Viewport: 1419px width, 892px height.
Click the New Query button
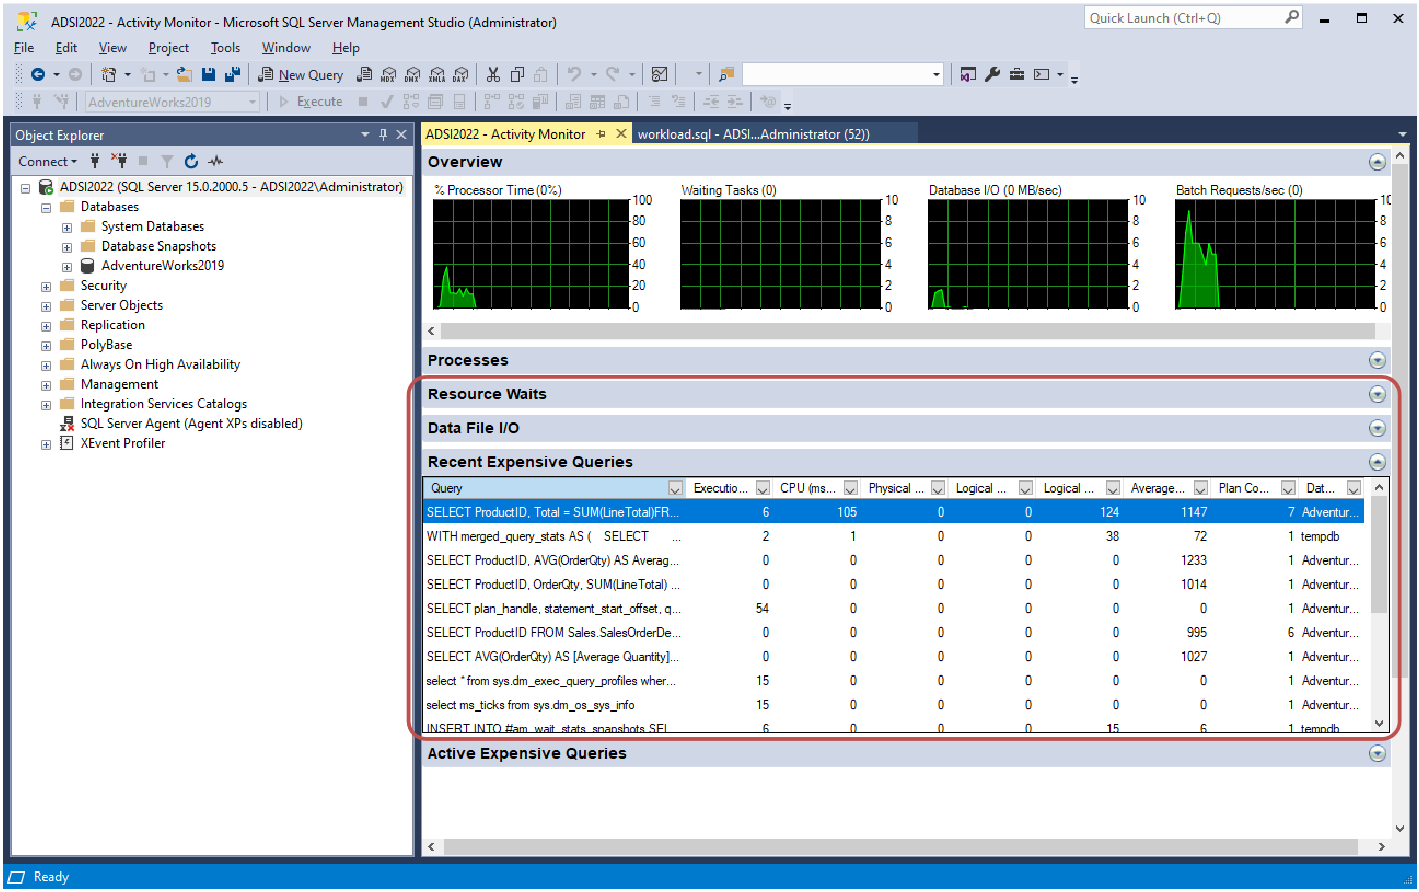pyautogui.click(x=301, y=75)
